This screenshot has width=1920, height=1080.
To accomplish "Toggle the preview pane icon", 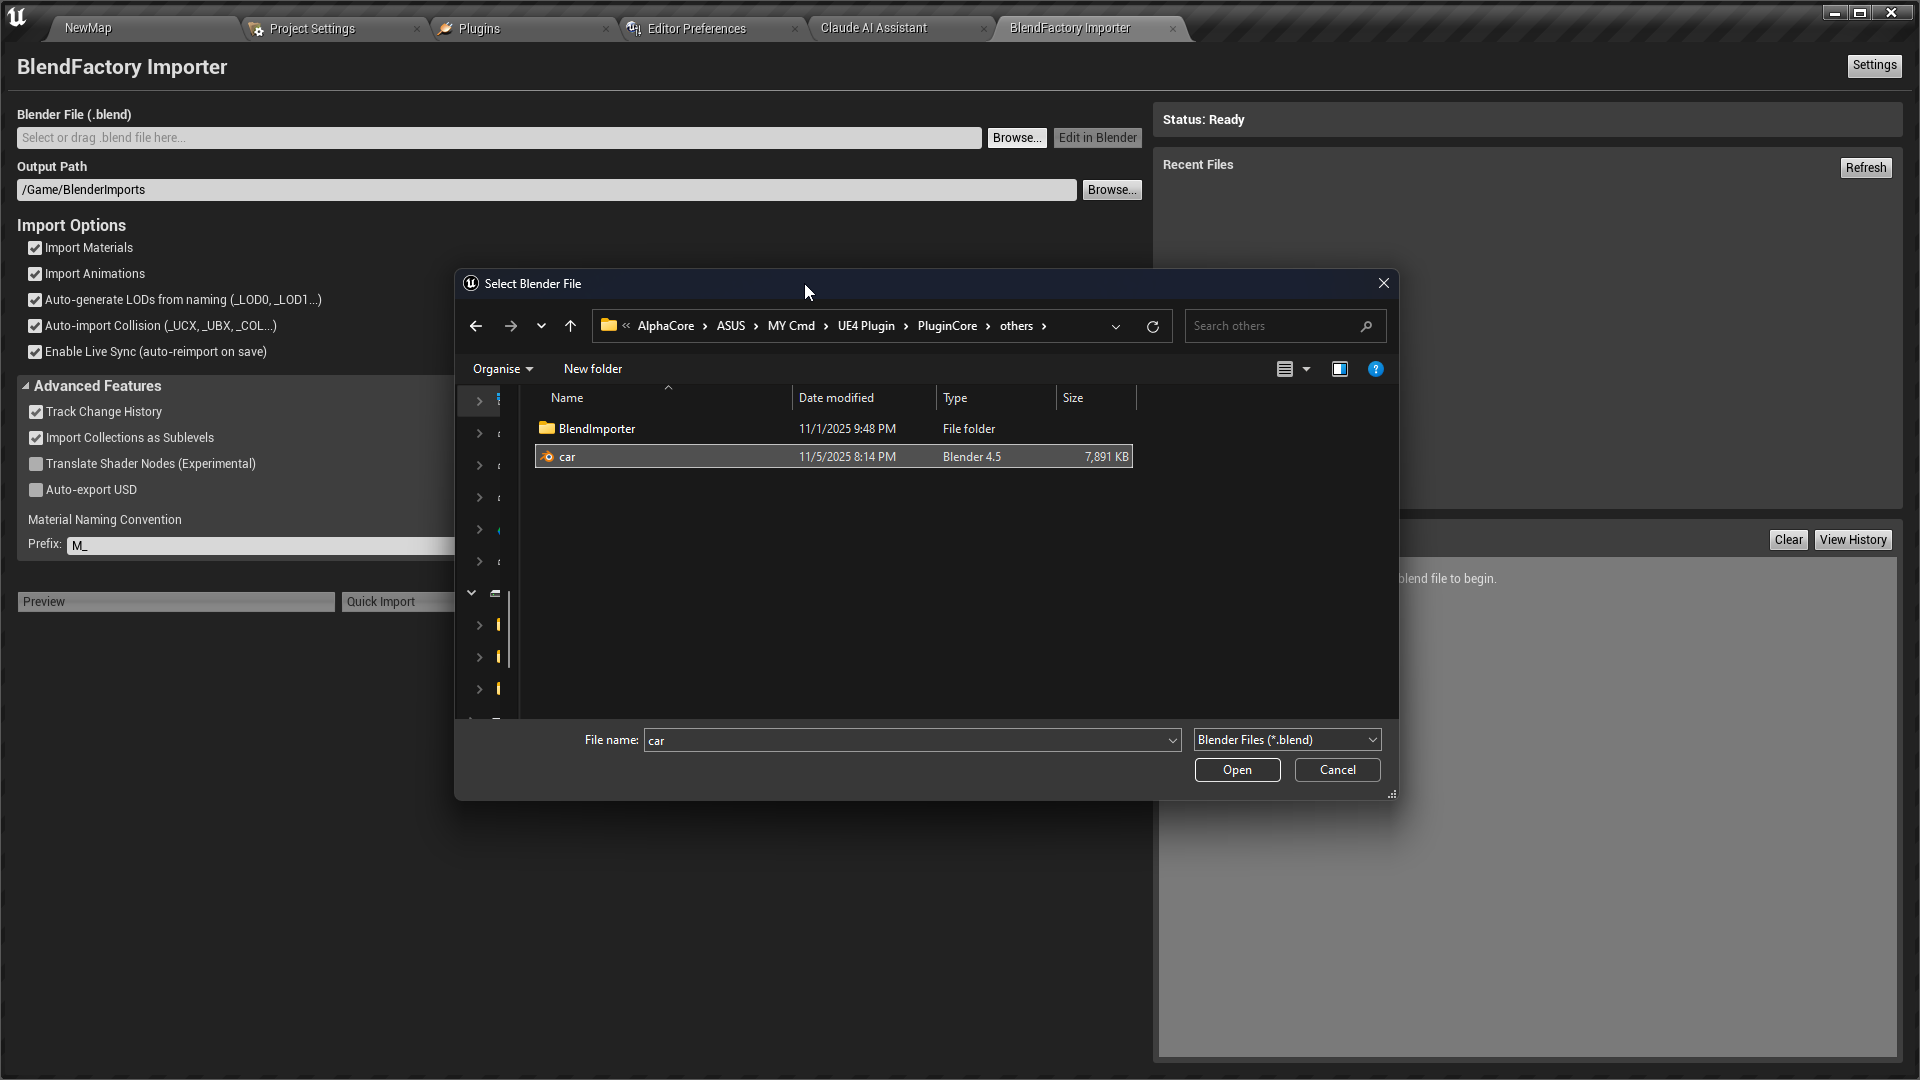I will coord(1340,369).
